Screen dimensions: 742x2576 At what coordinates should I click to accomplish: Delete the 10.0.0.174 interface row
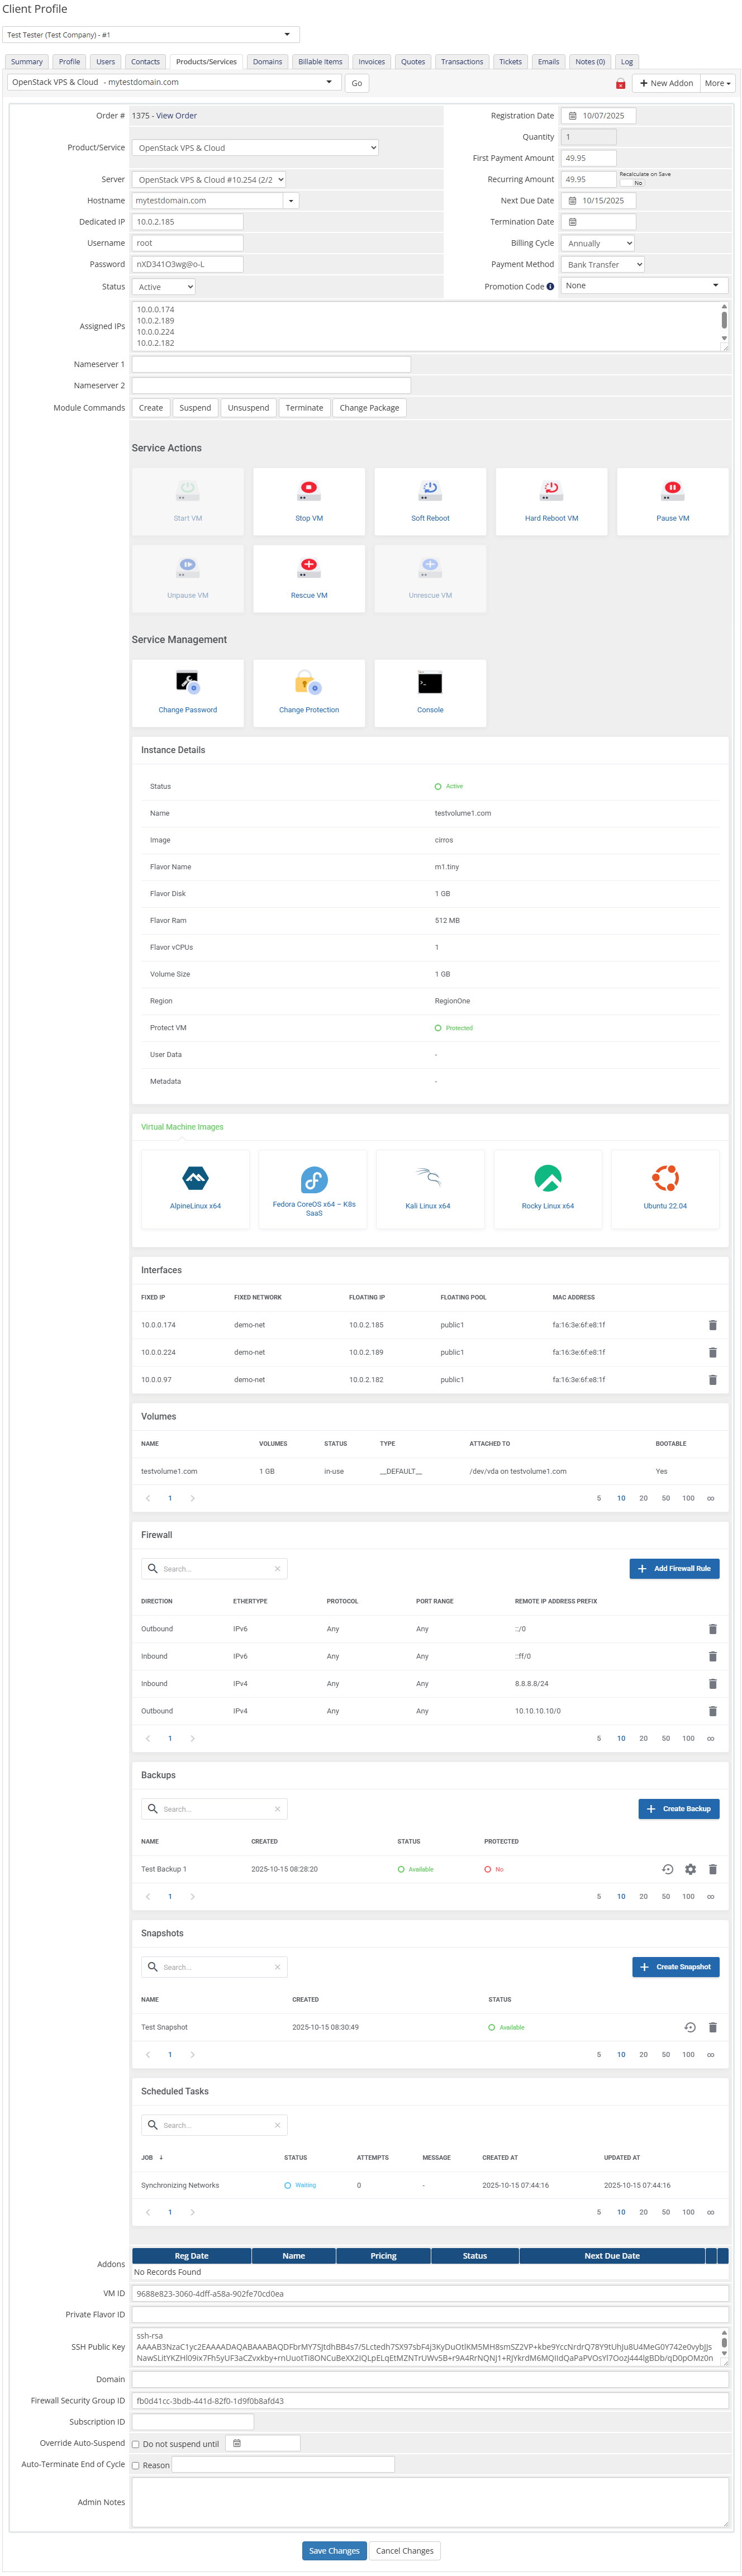[x=713, y=1325]
